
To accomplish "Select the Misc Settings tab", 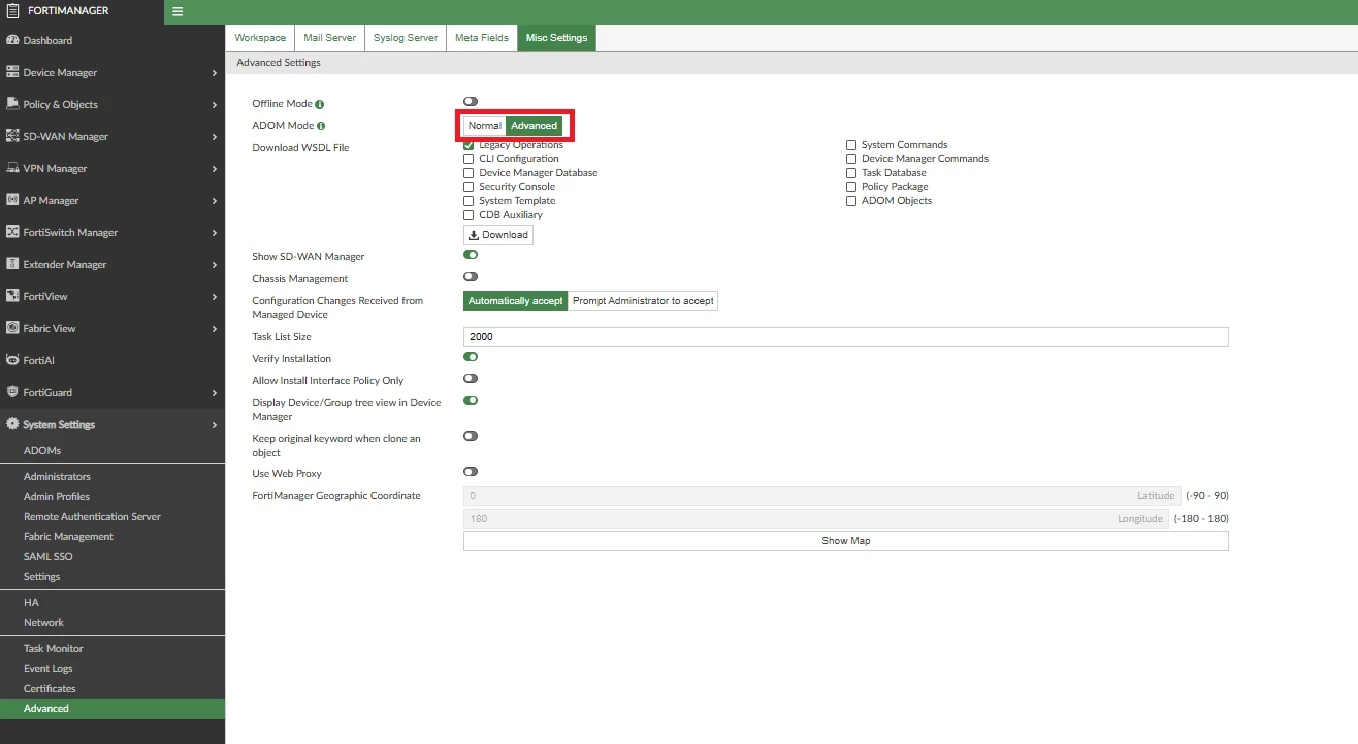I will pos(556,37).
